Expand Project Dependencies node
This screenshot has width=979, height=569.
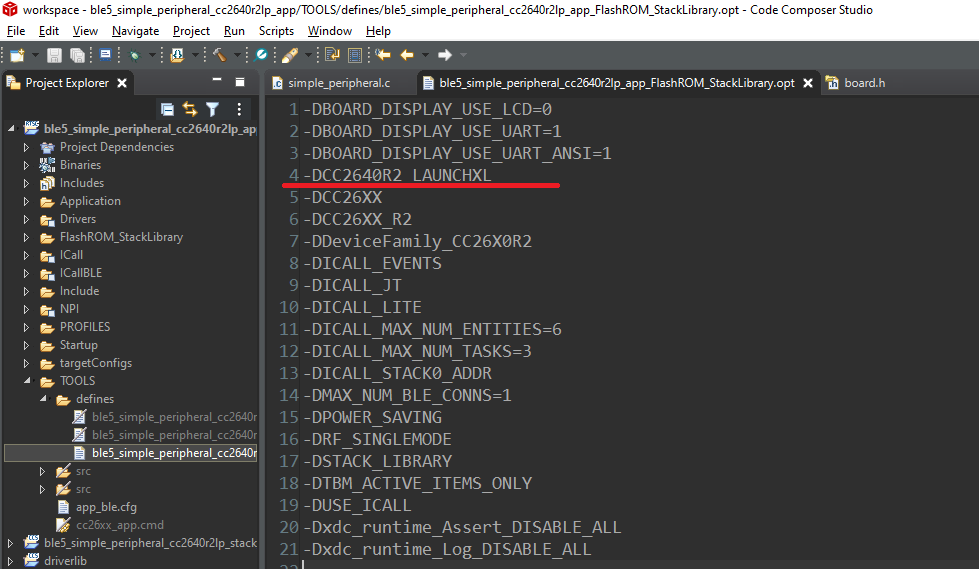coord(26,147)
